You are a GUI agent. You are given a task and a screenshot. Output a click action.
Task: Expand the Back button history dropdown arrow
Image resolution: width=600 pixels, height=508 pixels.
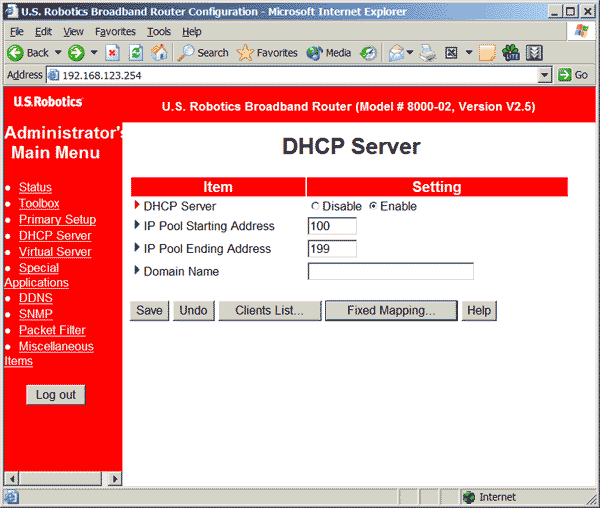pos(58,53)
